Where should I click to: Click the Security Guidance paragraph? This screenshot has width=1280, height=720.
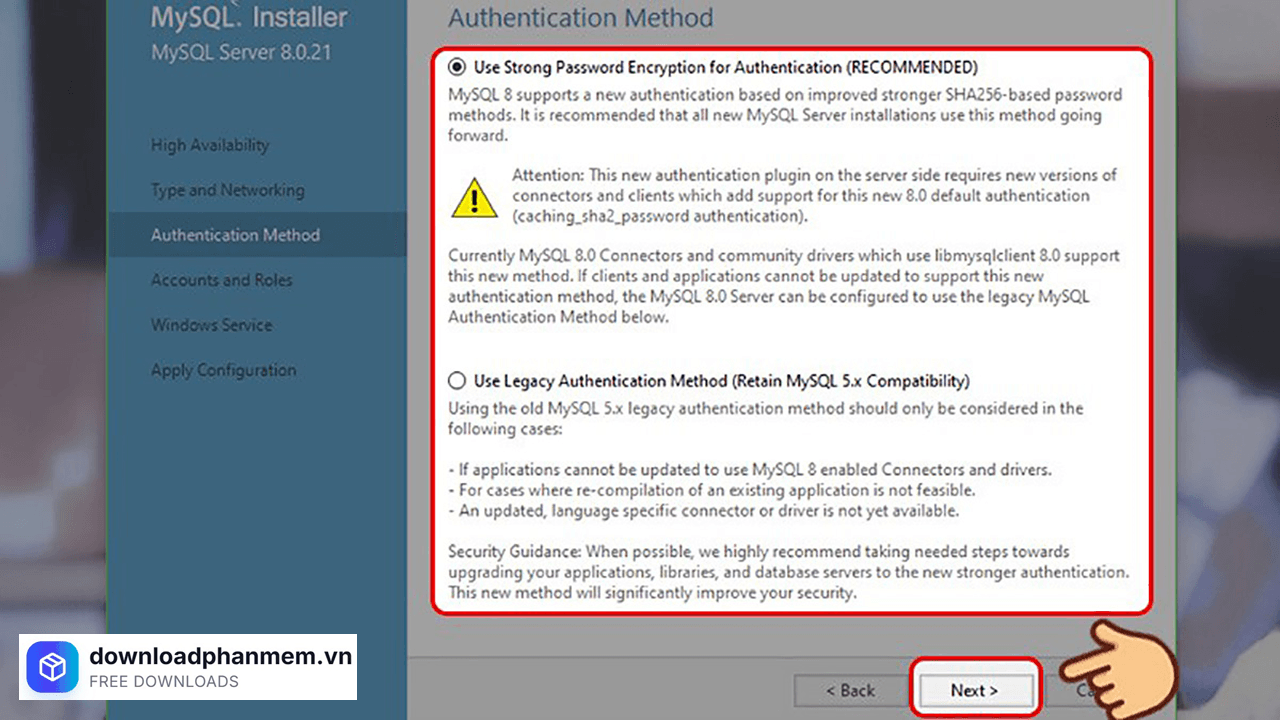pyautogui.click(x=788, y=572)
